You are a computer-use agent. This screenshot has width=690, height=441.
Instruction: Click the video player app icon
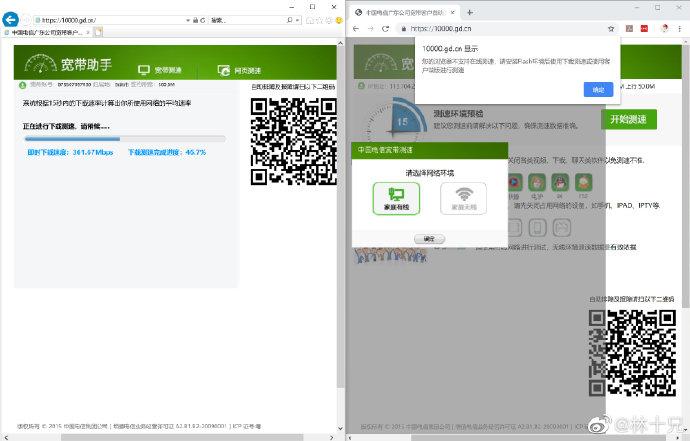click(x=514, y=182)
